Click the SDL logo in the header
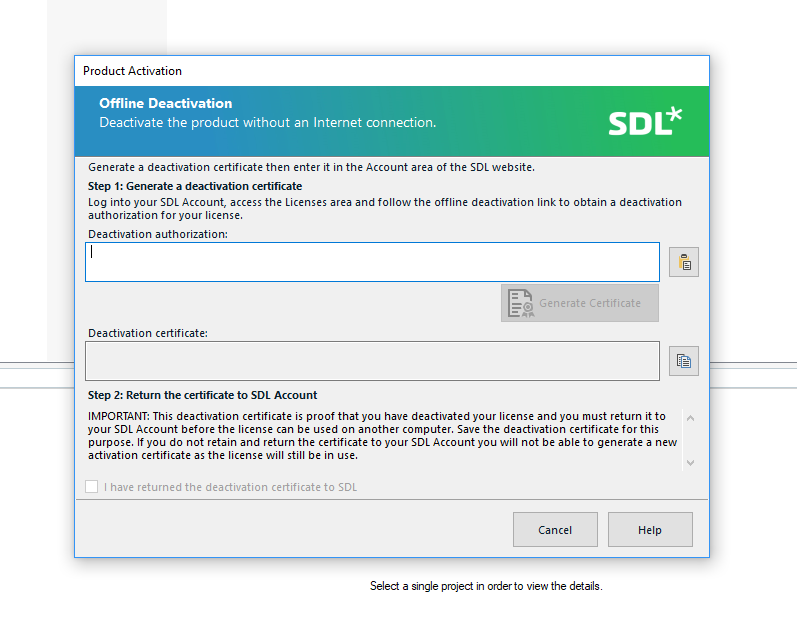 [x=645, y=121]
